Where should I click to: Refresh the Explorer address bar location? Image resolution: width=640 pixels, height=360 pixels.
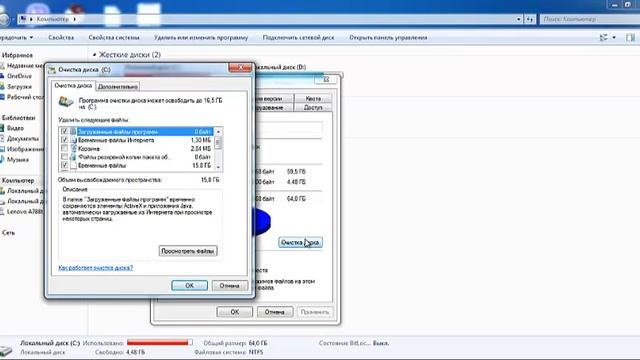[530, 19]
